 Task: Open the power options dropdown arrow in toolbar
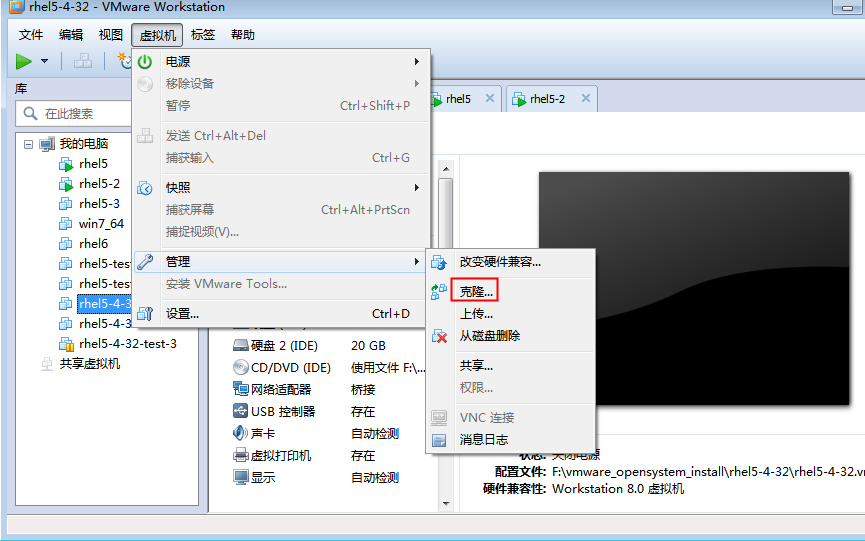tap(45, 61)
